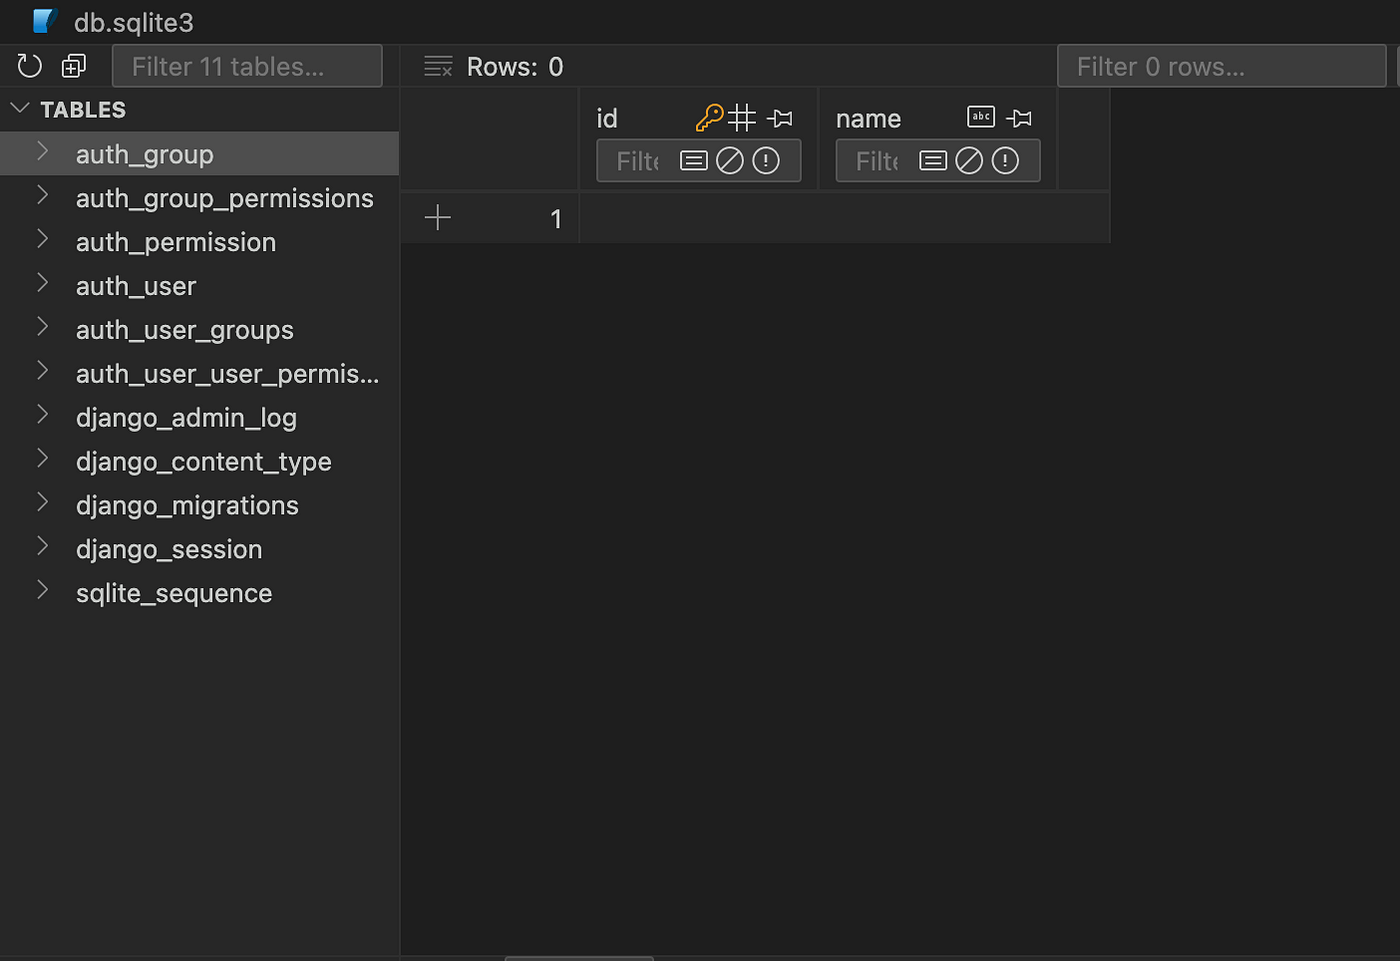
Task: Pin the name column
Action: (1019, 118)
